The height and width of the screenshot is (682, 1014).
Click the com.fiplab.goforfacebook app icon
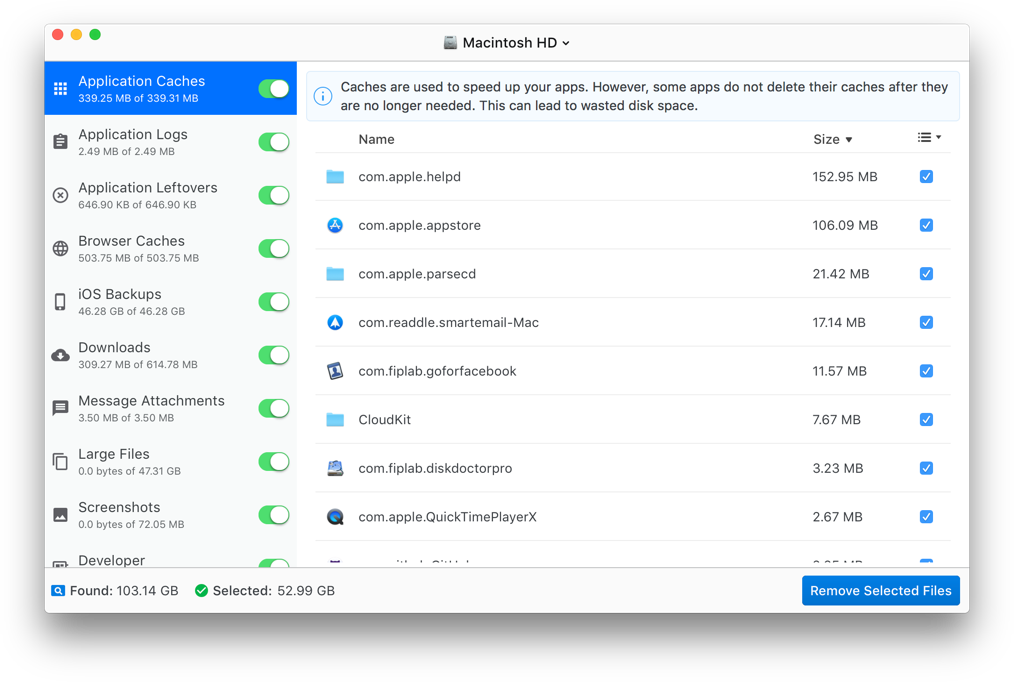[335, 371]
